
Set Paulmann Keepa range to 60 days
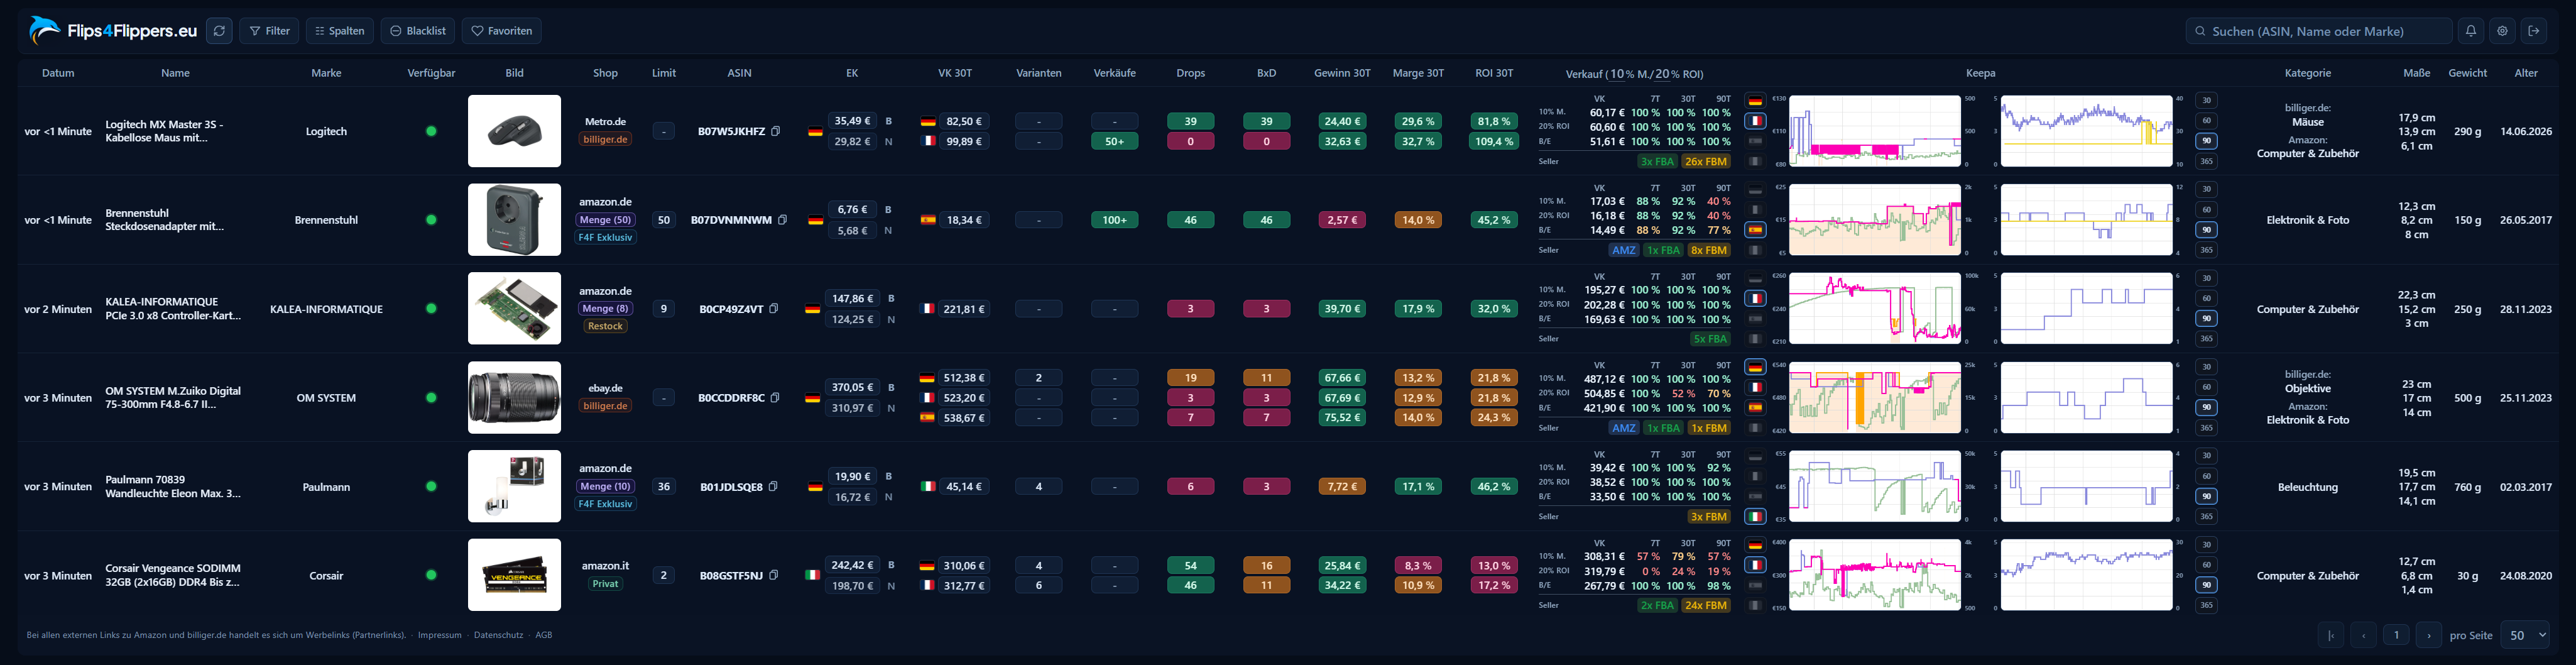2206,476
